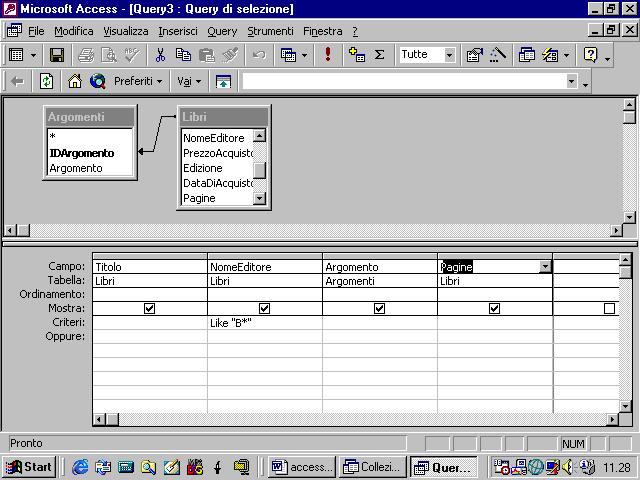The image size is (640, 480).
Task: Click the Quer... taskbar button
Action: 443,467
